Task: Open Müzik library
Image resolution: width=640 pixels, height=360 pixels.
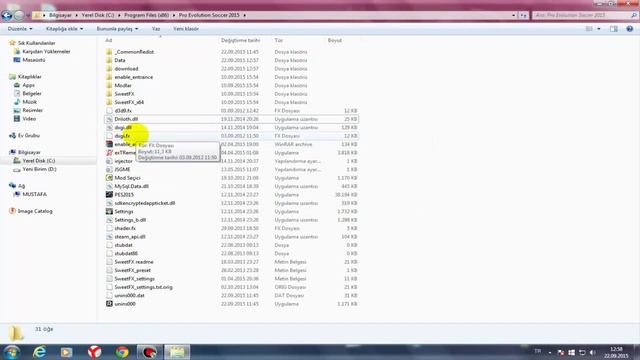Action: [x=29, y=102]
